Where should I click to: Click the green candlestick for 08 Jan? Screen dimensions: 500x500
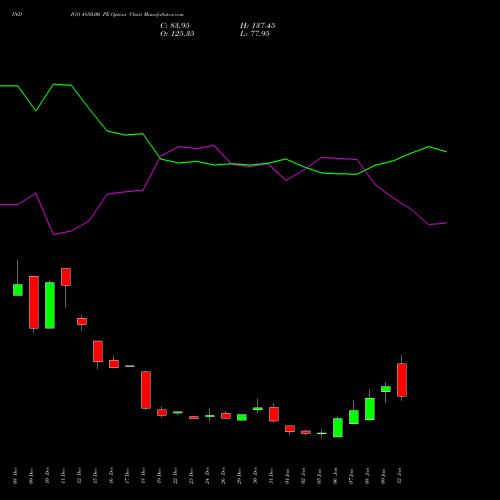click(x=370, y=409)
